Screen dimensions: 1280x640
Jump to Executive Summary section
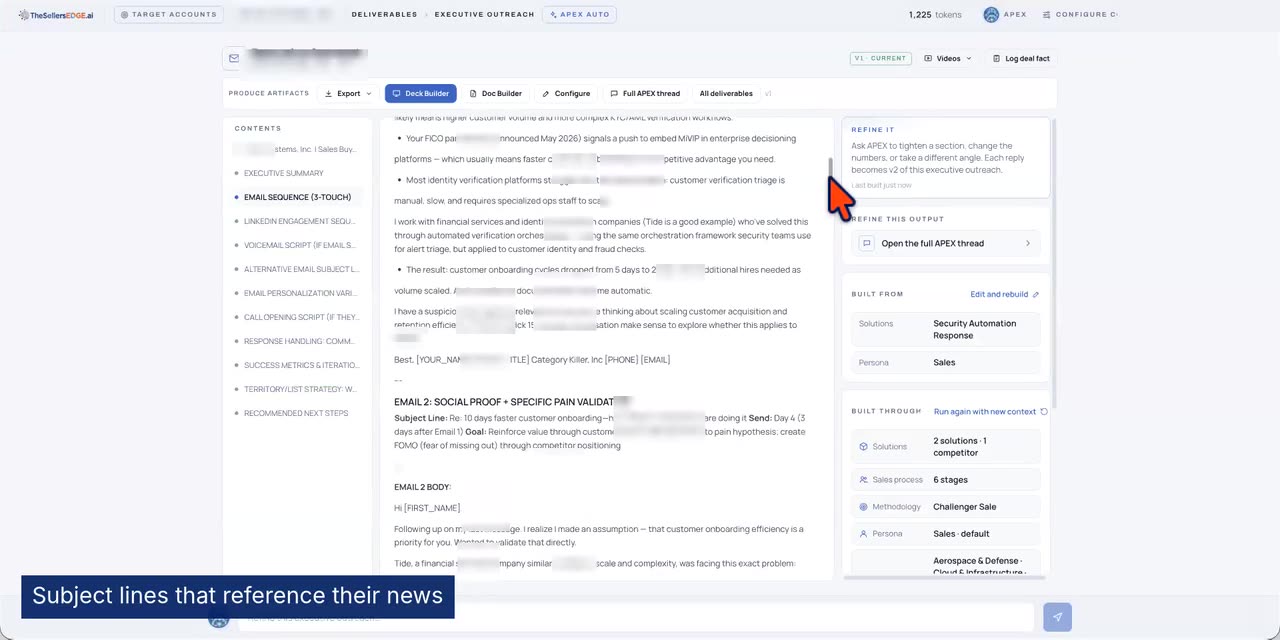point(284,173)
